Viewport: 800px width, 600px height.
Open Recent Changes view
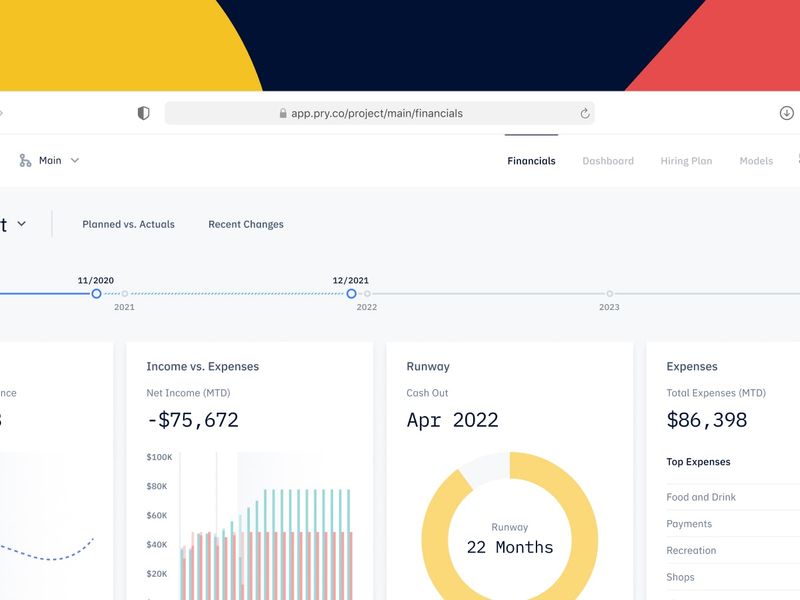246,225
